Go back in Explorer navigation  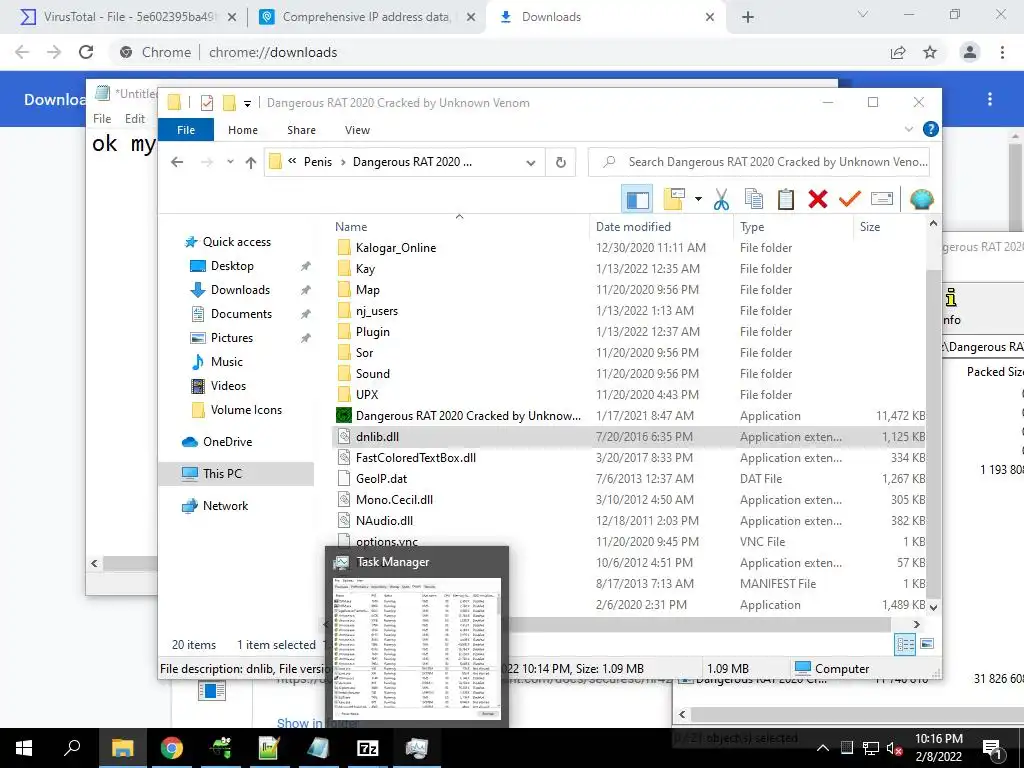pos(177,162)
